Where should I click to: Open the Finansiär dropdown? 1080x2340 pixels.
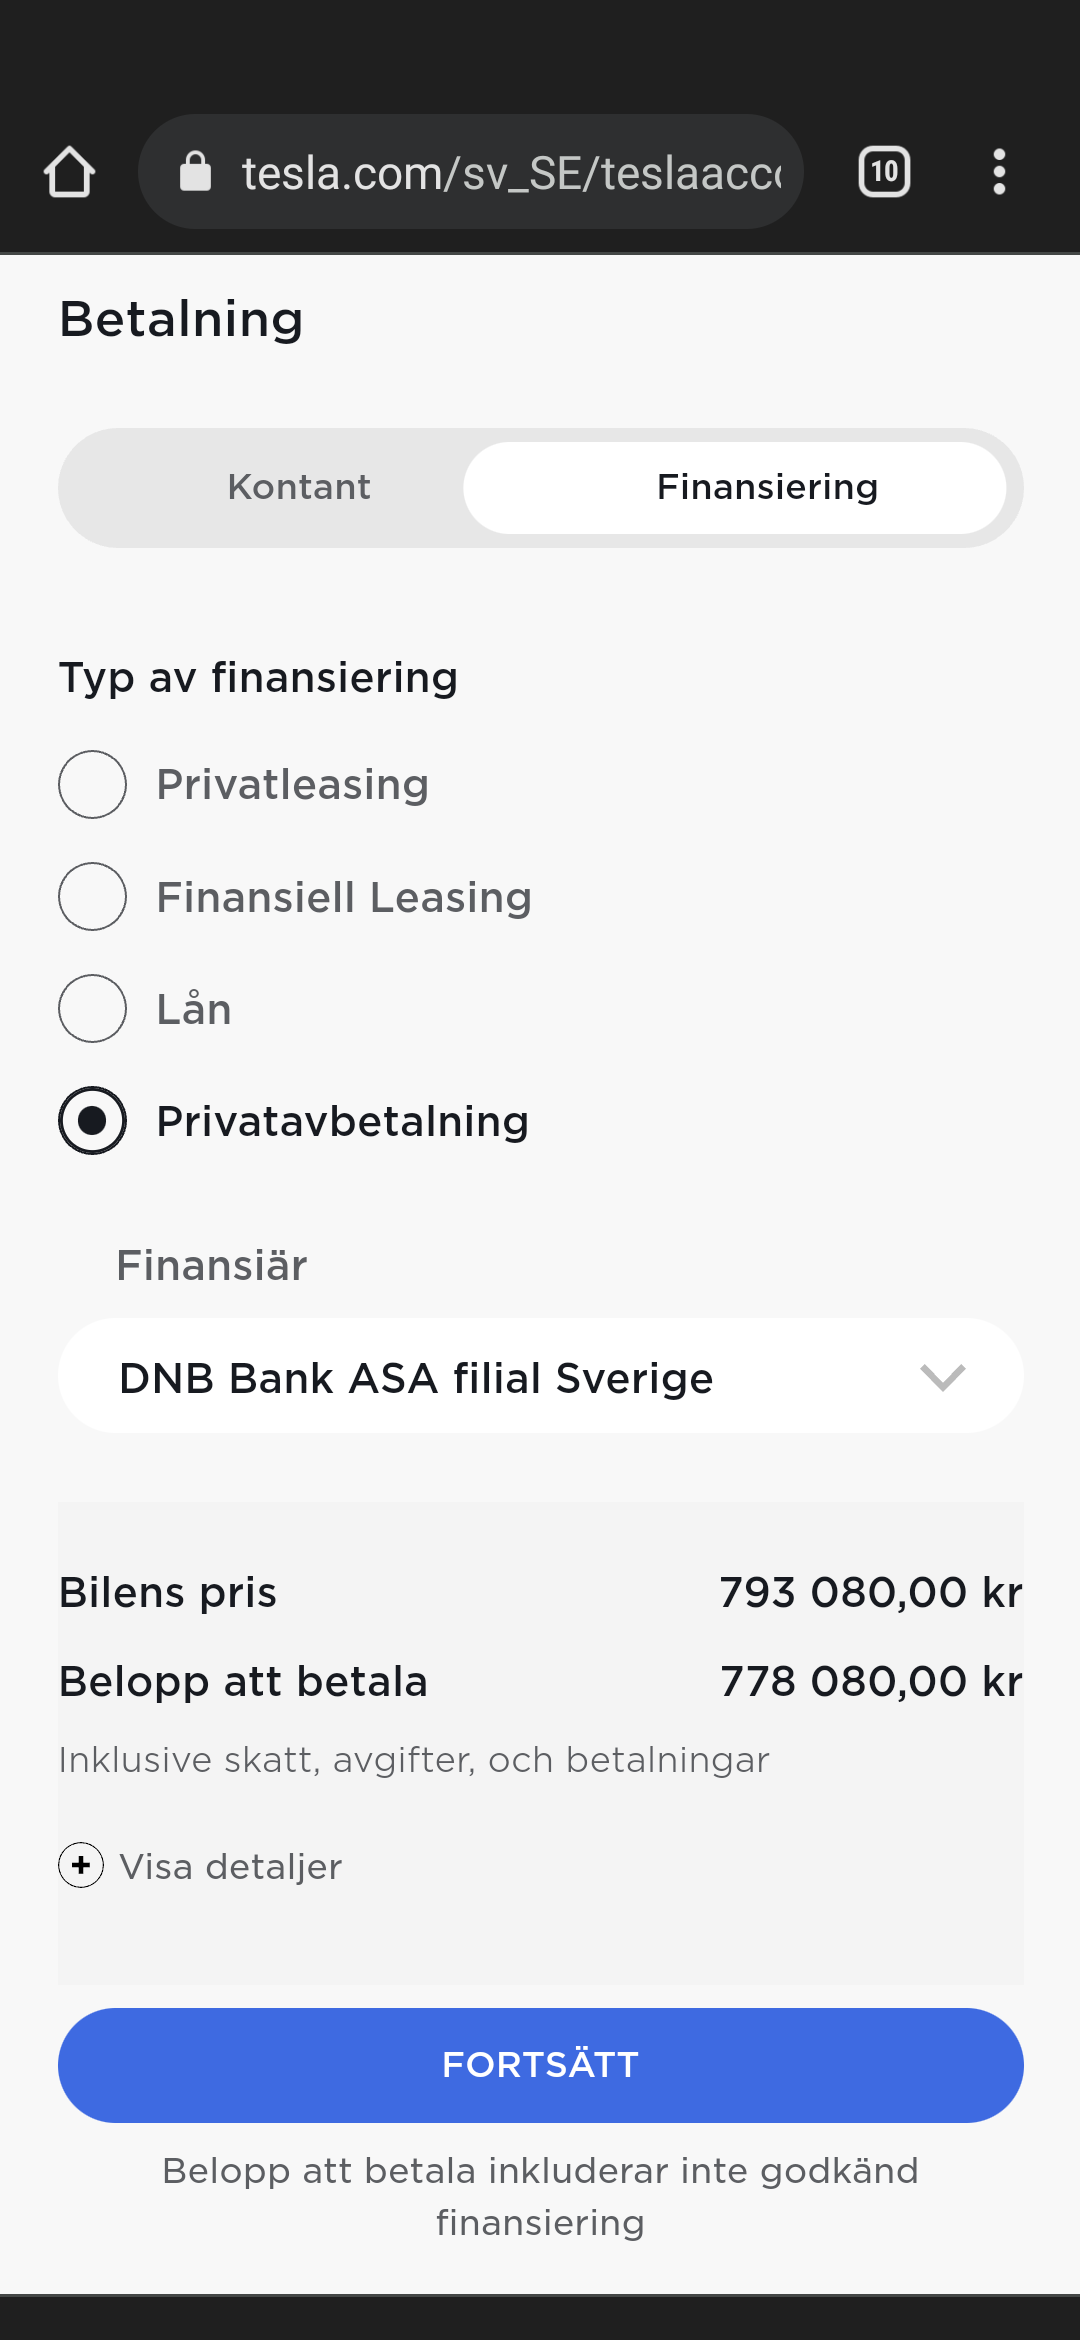click(x=540, y=1376)
